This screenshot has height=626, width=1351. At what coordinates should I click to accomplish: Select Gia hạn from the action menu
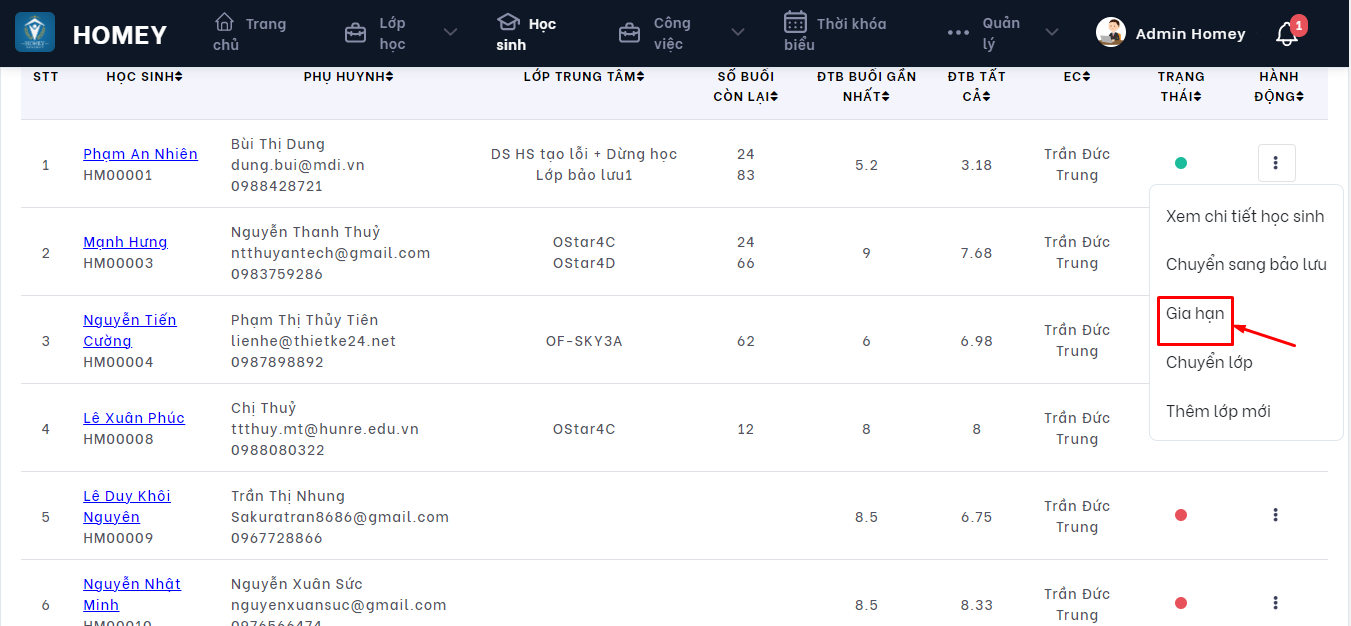[1195, 314]
